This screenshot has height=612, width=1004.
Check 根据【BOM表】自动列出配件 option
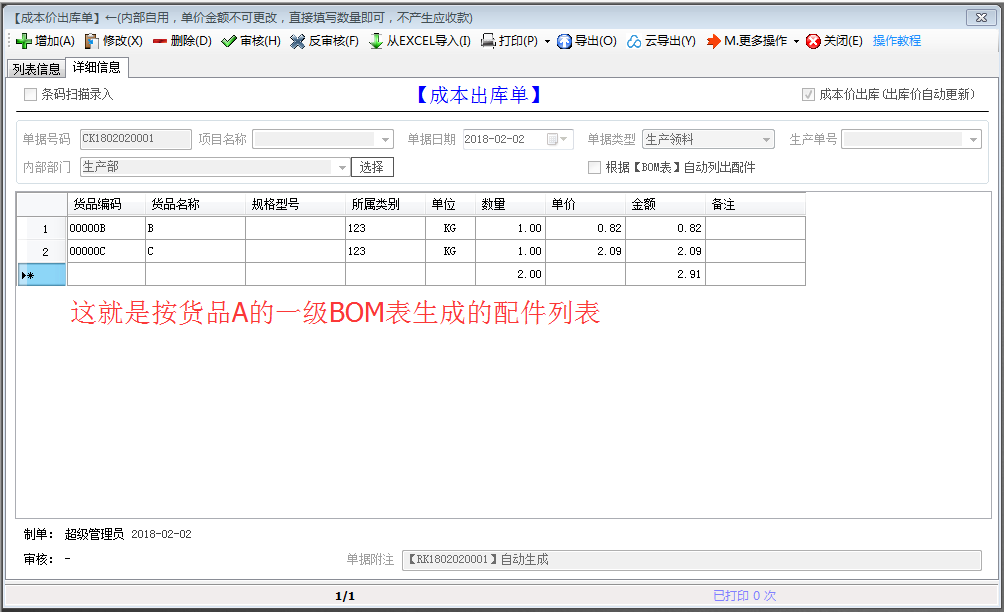point(594,167)
